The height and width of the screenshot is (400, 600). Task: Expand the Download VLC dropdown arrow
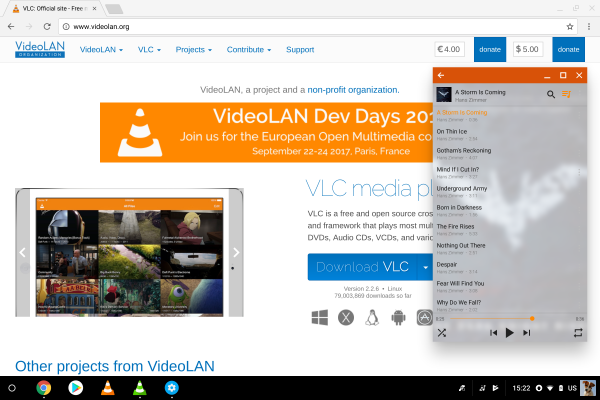point(426,267)
